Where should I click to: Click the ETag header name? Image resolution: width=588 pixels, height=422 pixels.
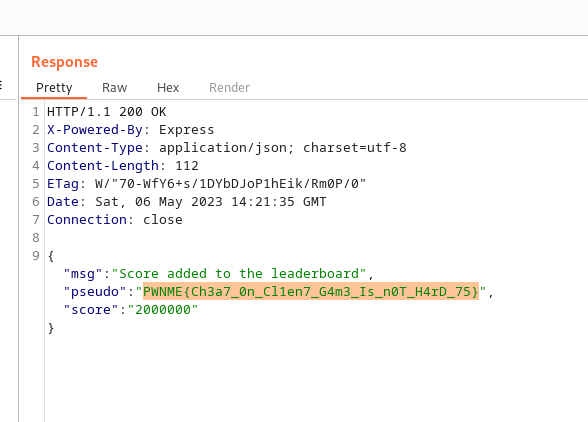click(x=63, y=184)
